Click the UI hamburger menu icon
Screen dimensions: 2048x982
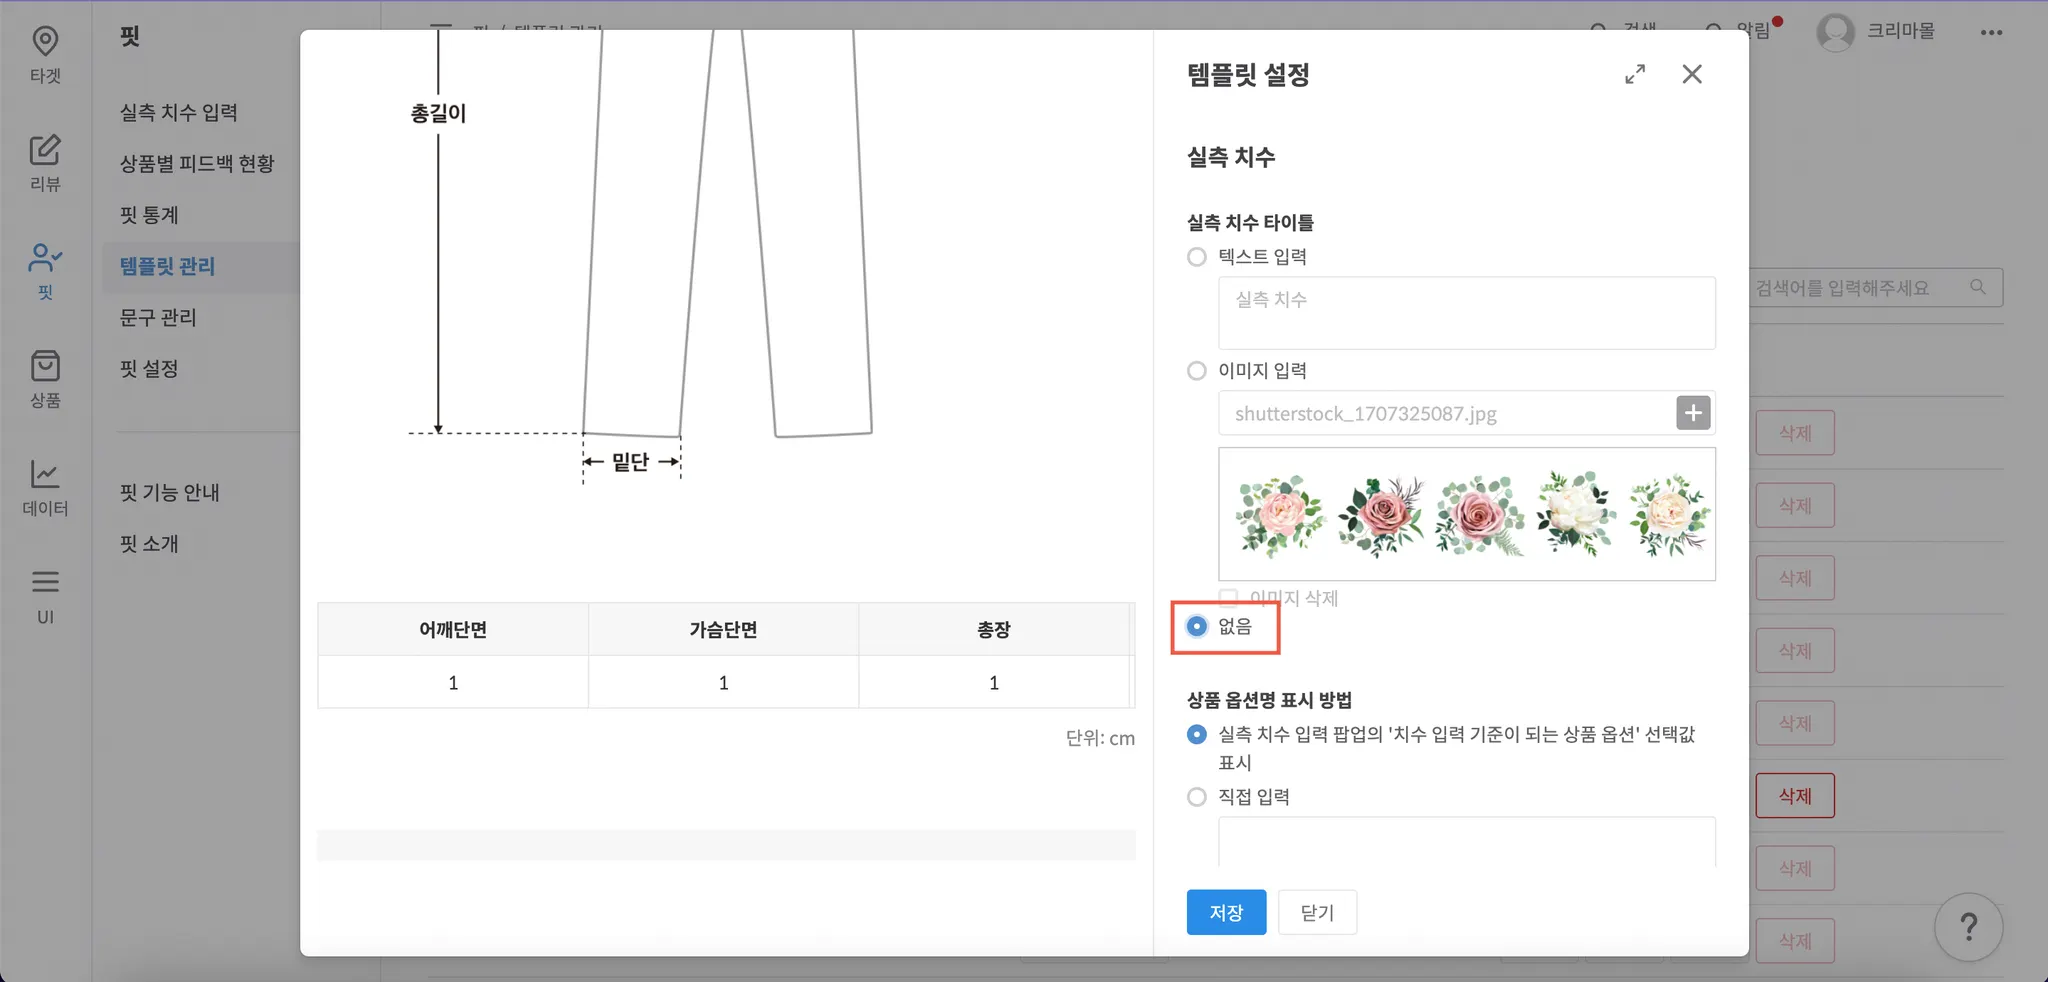pyautogui.click(x=45, y=582)
